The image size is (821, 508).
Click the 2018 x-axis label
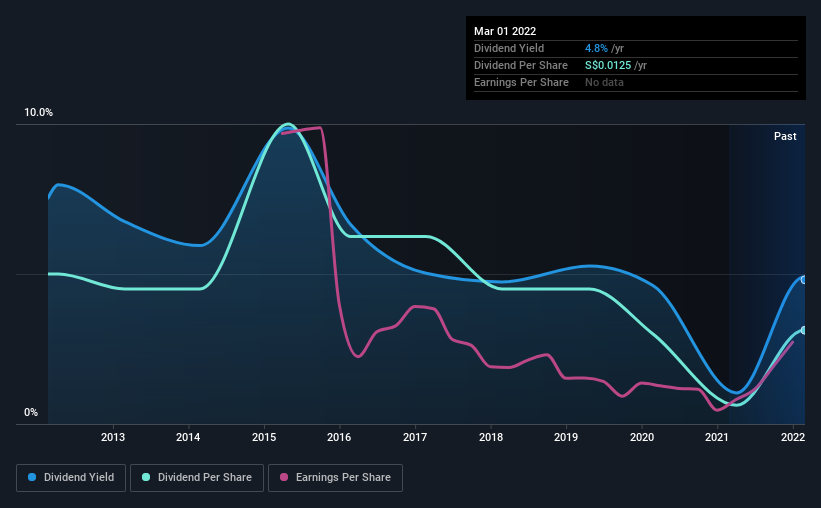point(491,437)
